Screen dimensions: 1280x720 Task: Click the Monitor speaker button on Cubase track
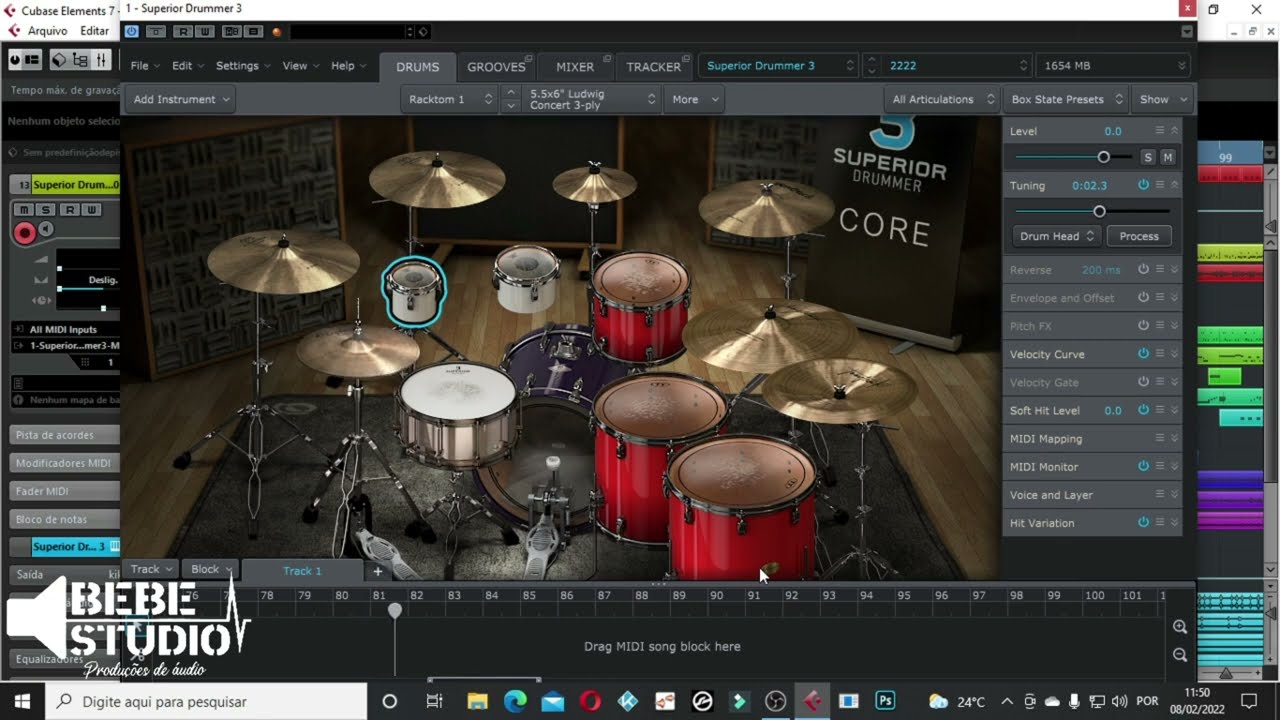(45, 230)
